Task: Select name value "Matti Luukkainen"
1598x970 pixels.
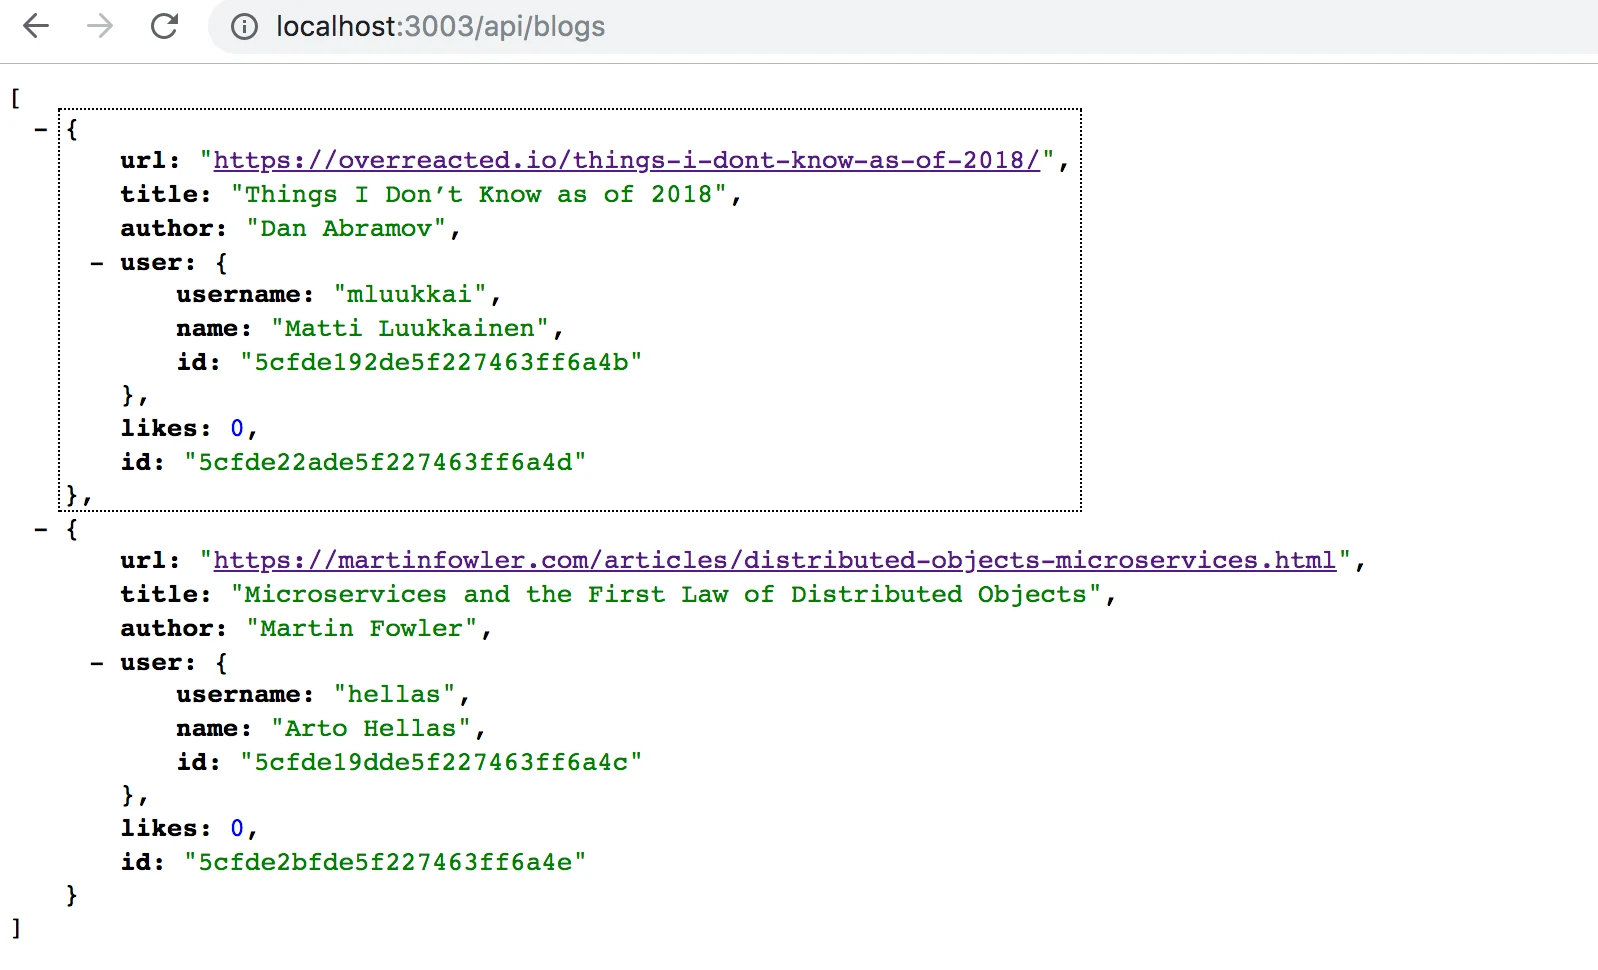Action: 410,328
